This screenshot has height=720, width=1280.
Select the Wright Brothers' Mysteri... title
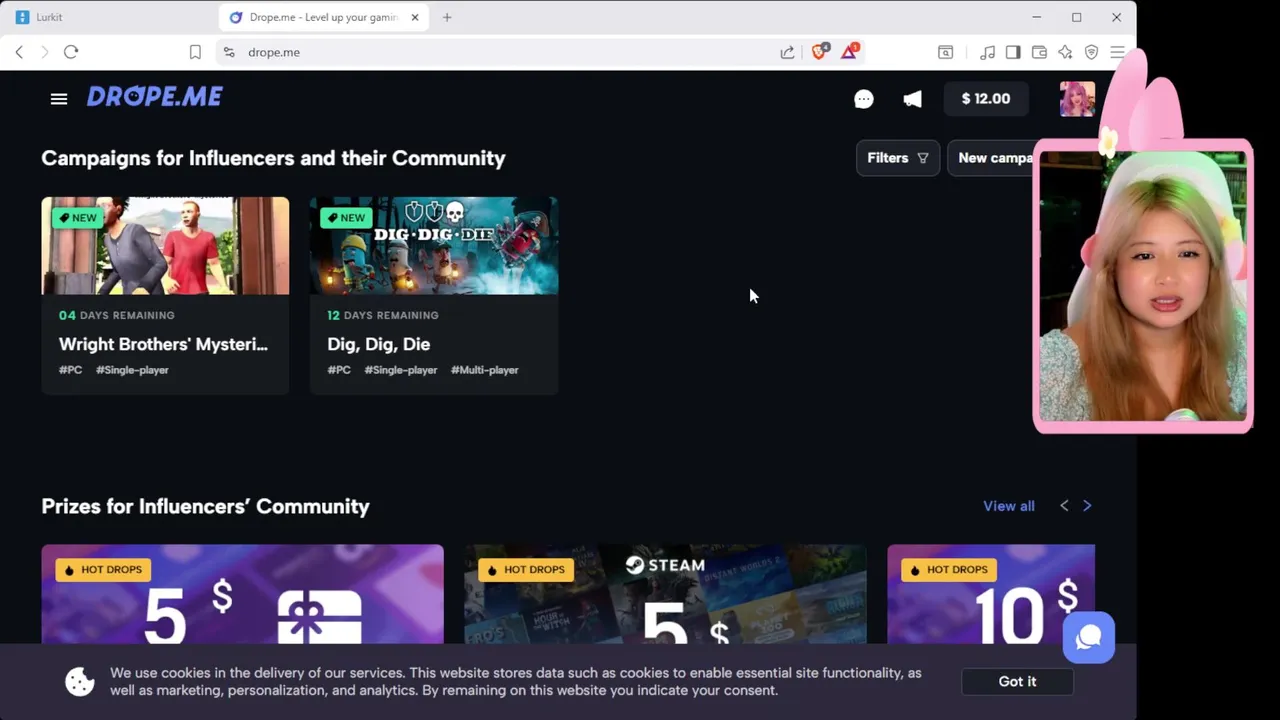[x=163, y=344]
